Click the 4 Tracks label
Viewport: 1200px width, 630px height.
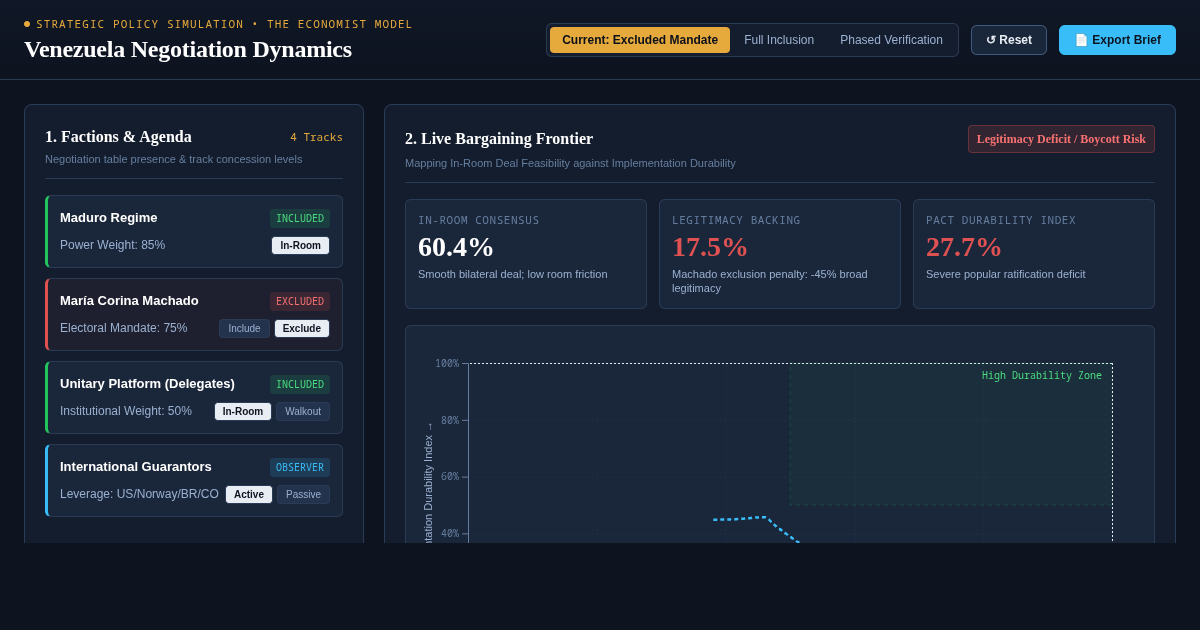316,137
